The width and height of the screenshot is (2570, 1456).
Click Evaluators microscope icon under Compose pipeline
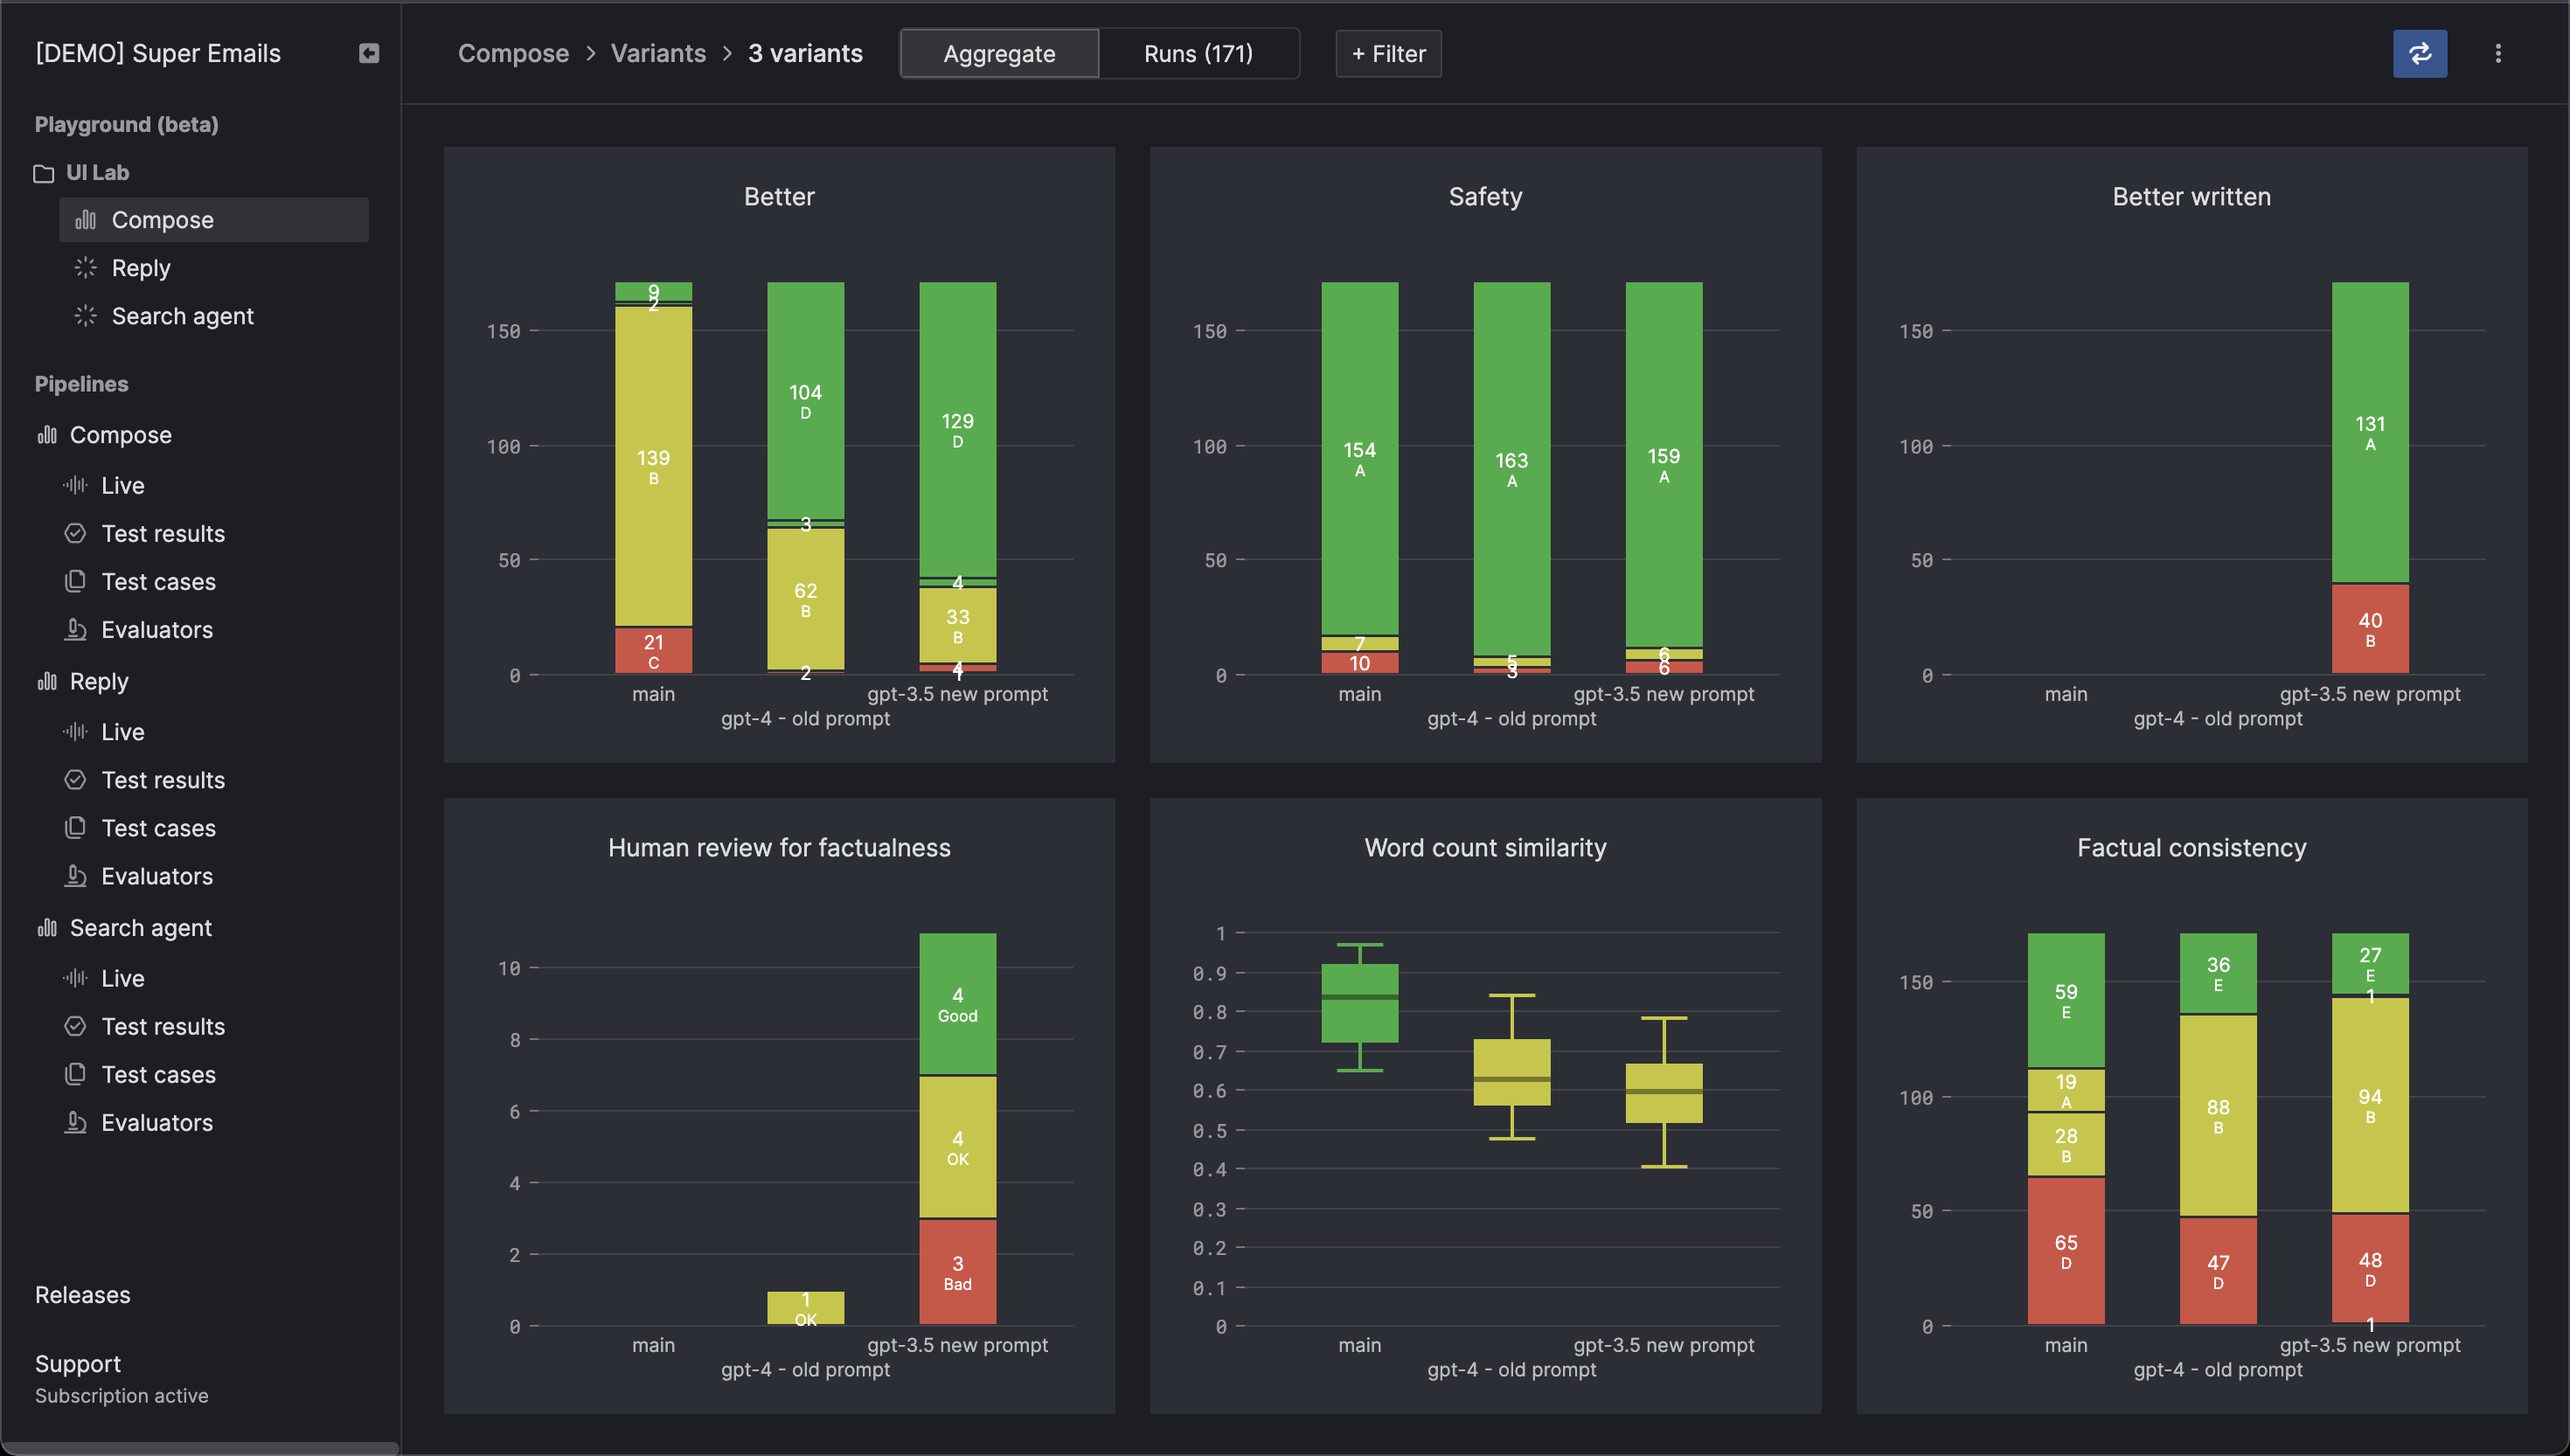pos(75,630)
